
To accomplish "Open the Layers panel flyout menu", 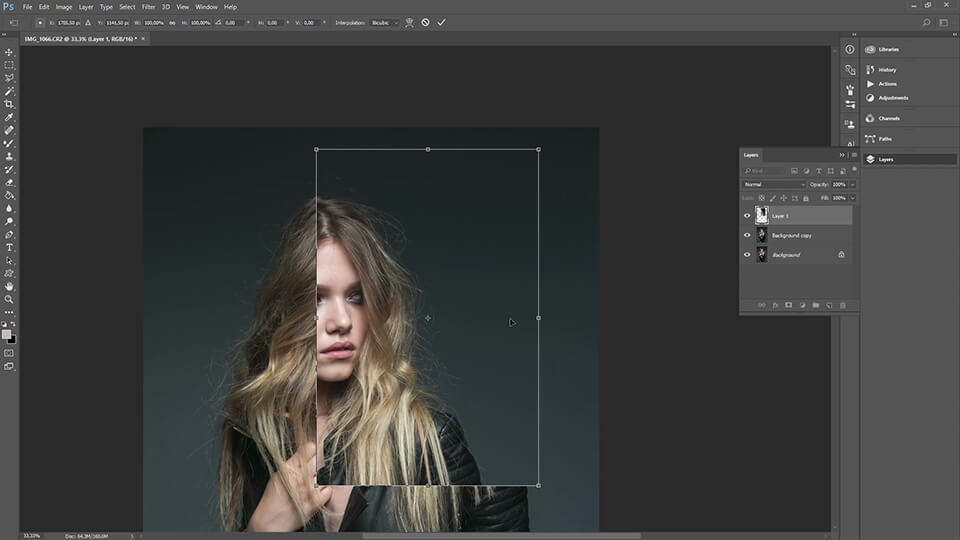I will click(854, 155).
